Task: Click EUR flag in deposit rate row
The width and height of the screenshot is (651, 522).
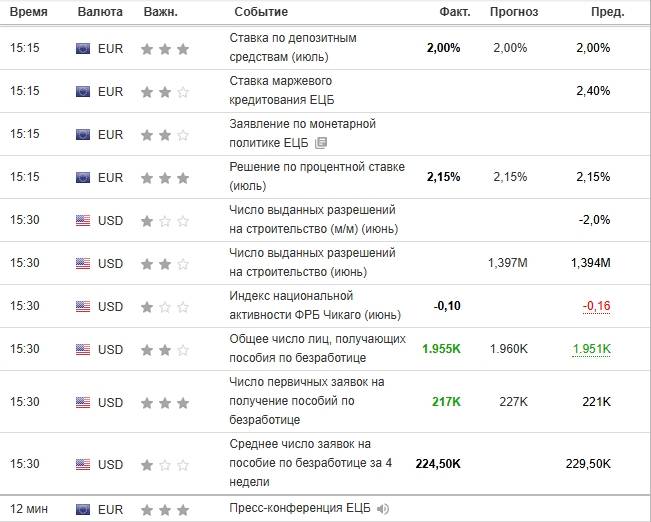Action: pyautogui.click(x=83, y=49)
